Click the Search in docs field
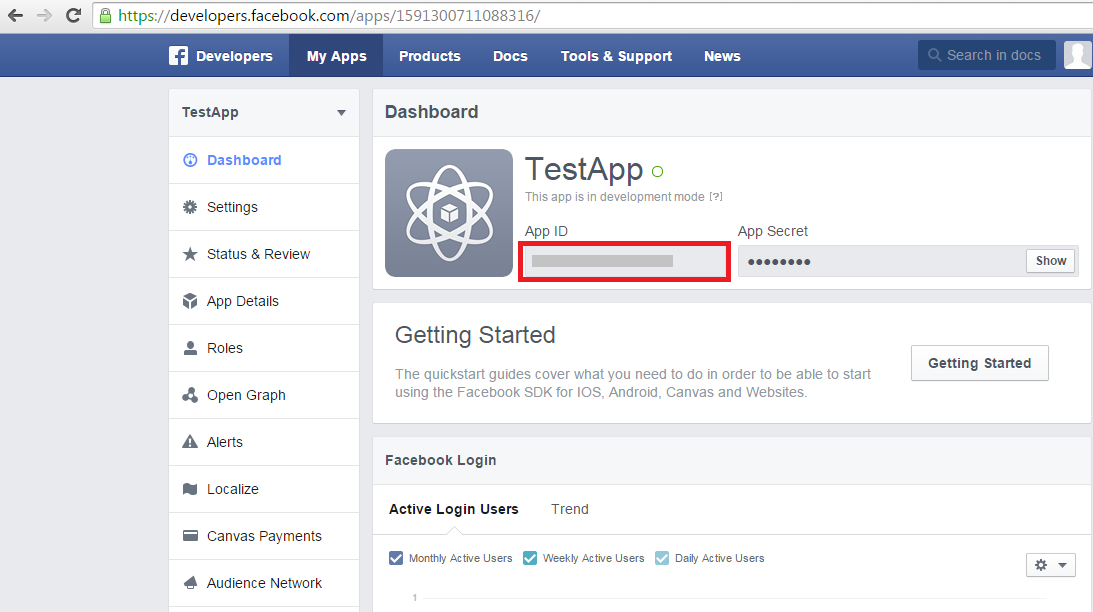 tap(986, 55)
